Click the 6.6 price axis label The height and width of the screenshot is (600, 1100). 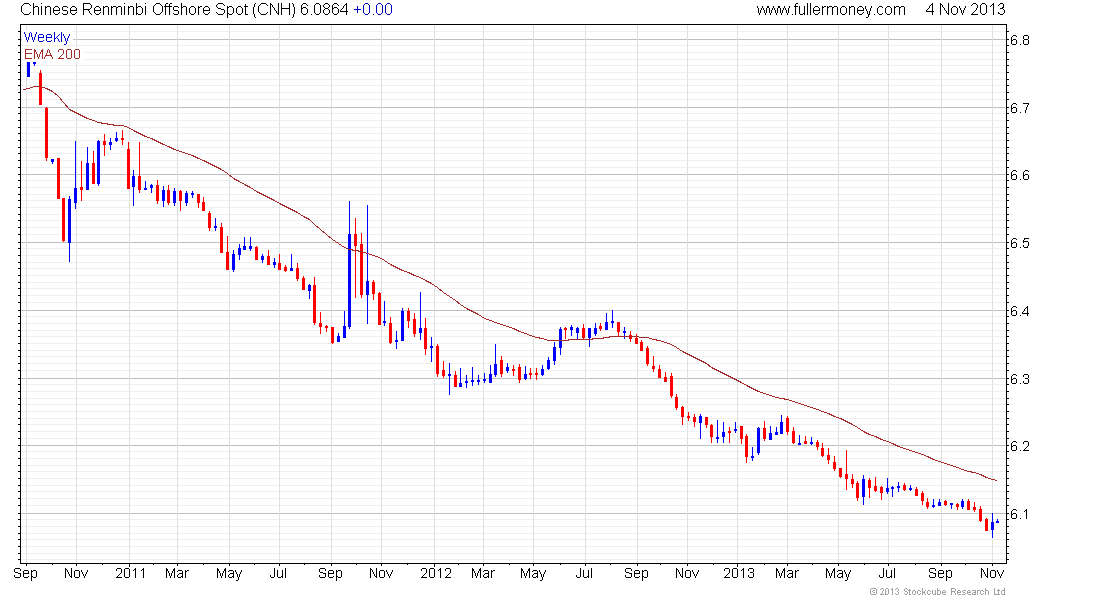(x=1019, y=175)
